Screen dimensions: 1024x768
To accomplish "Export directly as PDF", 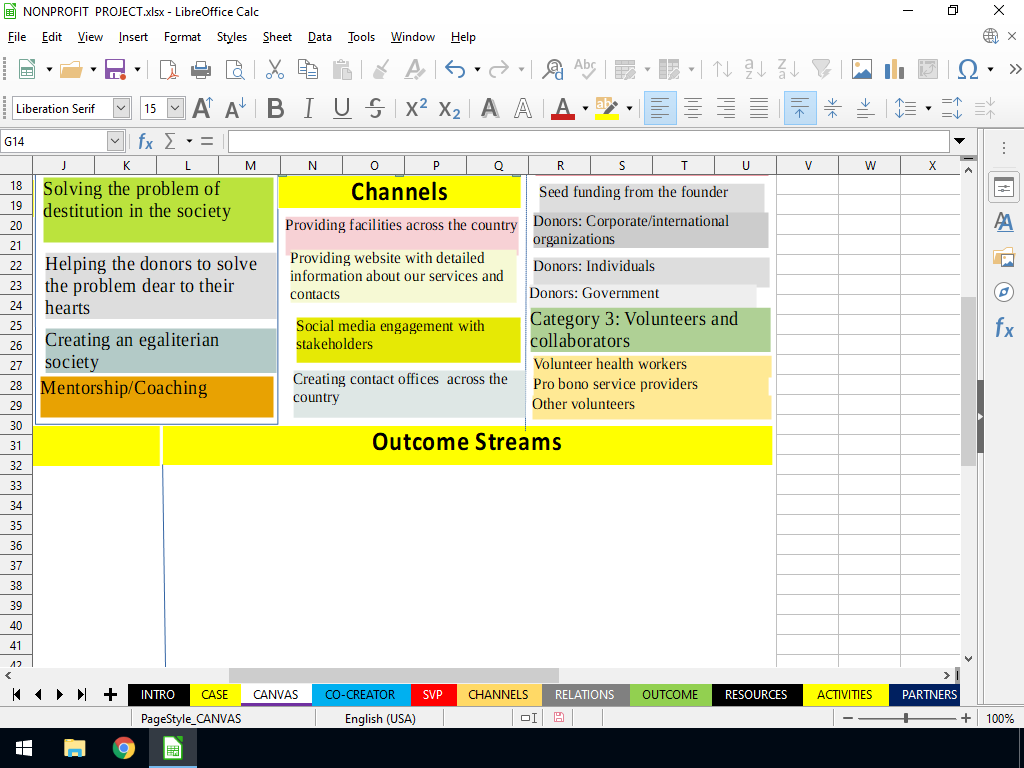I will point(168,69).
